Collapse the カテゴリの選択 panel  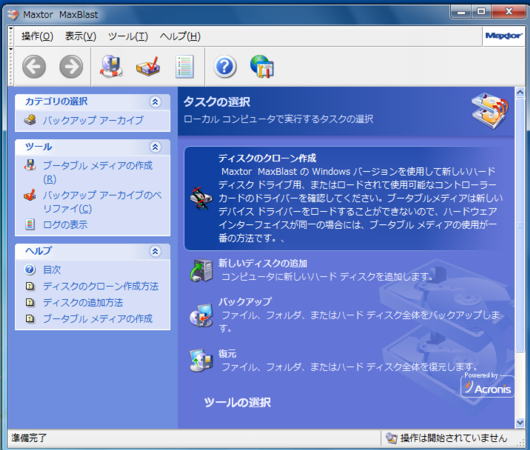pos(155,101)
